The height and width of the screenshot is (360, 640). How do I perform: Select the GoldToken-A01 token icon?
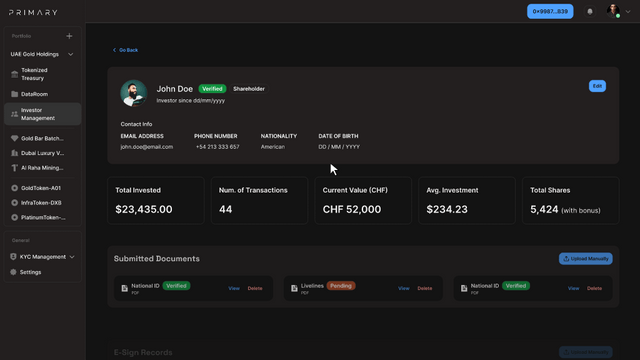[15, 188]
